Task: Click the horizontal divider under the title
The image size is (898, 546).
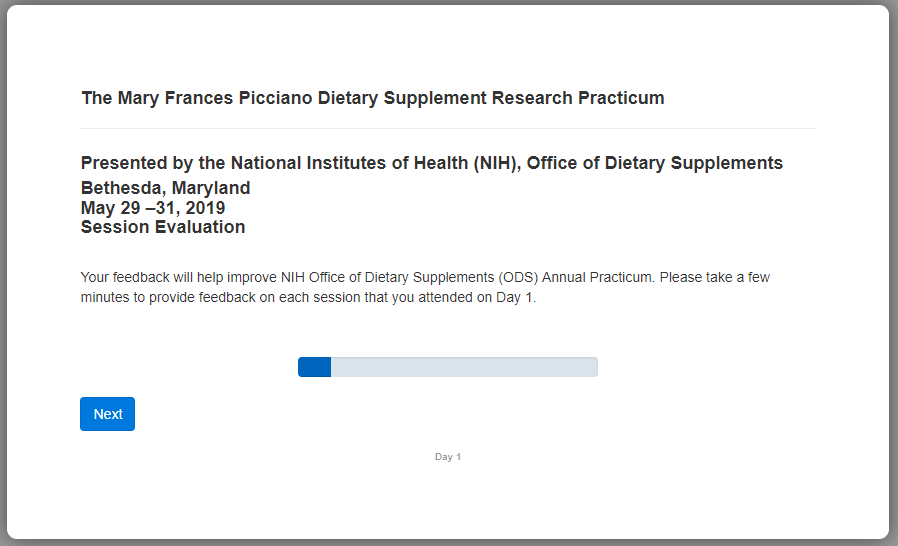Action: [448, 129]
